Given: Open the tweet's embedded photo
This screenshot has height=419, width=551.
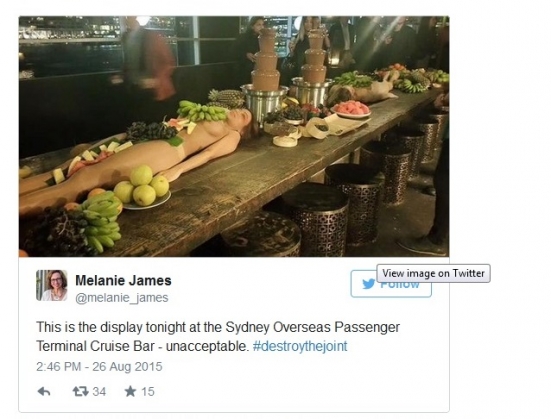Looking at the screenshot, I should [234, 136].
